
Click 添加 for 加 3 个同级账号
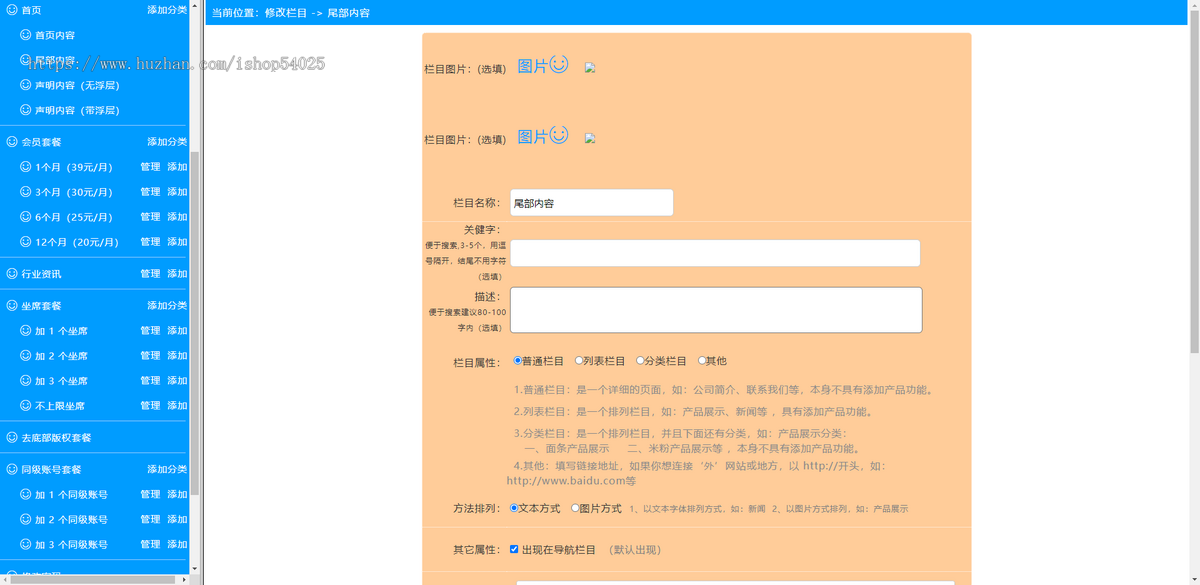[x=177, y=545]
